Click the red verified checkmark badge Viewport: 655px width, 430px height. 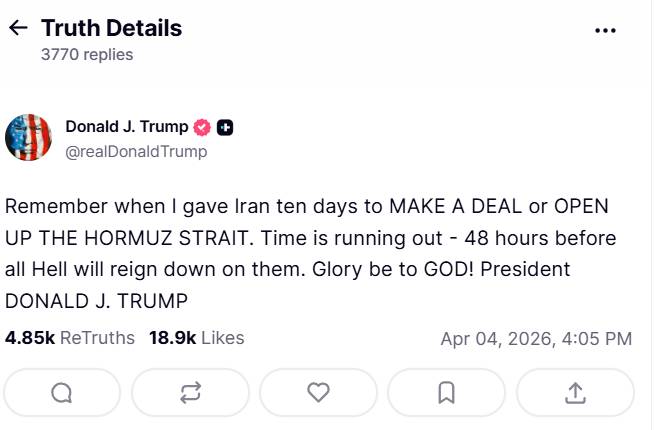tap(201, 127)
